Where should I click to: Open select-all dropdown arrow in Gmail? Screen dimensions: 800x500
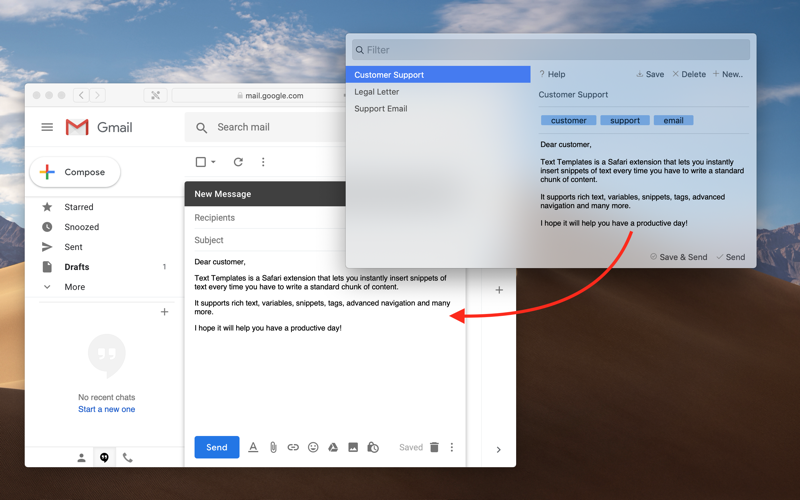point(213,162)
